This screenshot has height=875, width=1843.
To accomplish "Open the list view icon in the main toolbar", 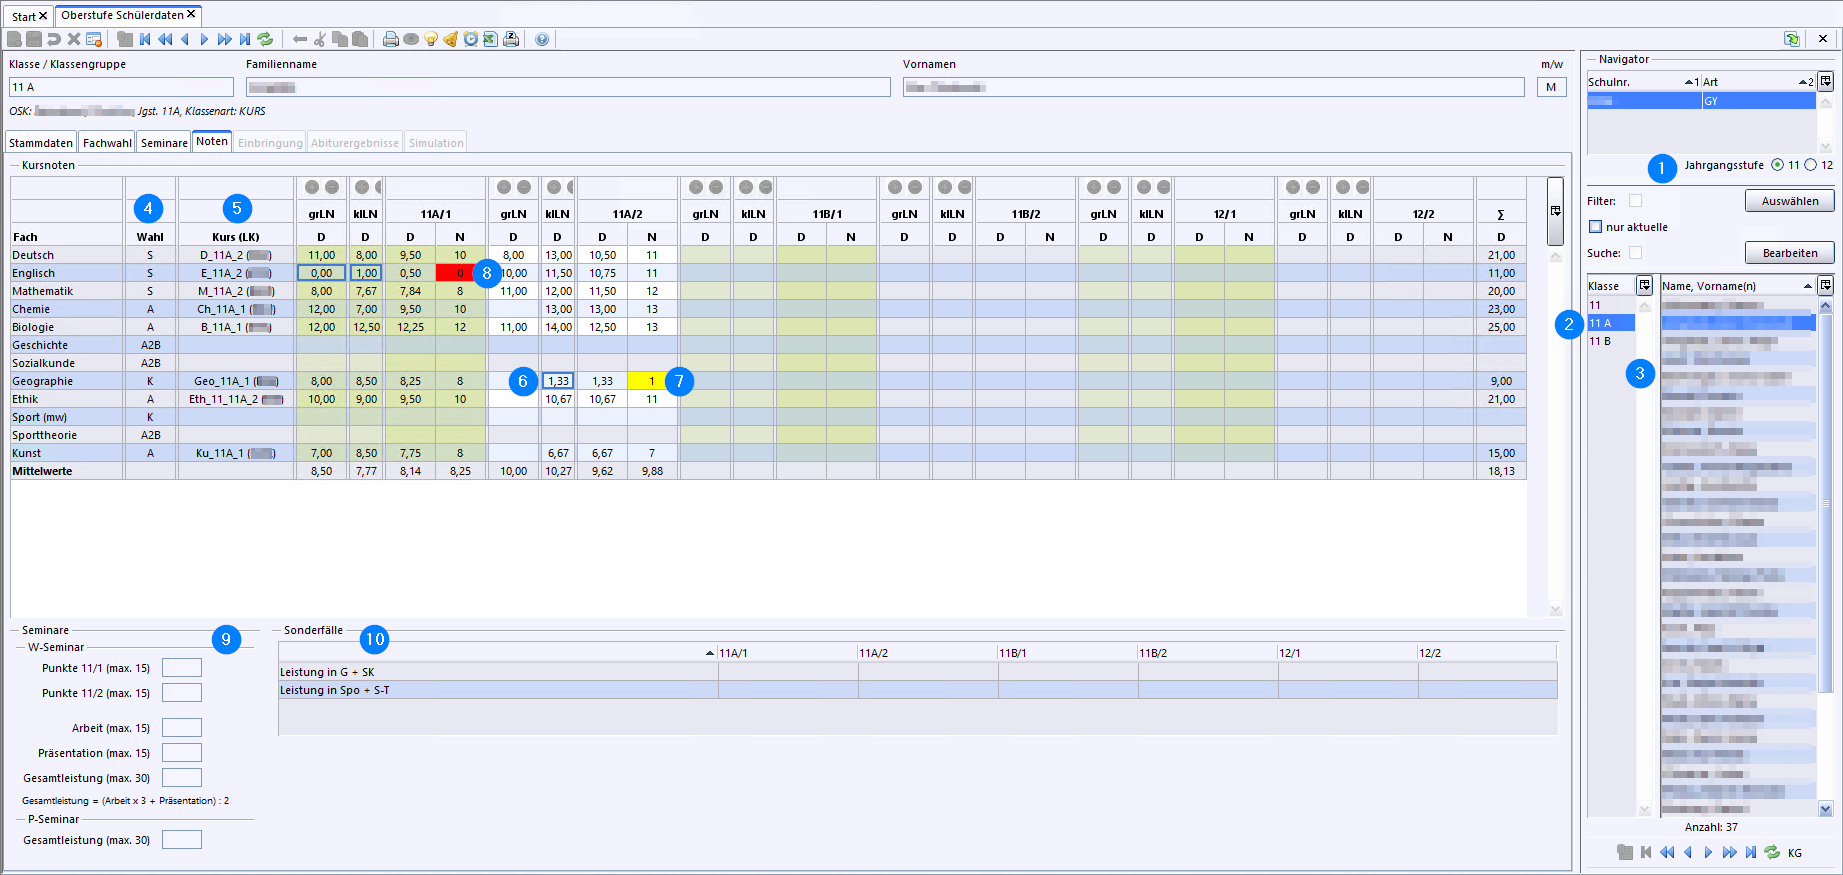I will pyautogui.click(x=125, y=39).
